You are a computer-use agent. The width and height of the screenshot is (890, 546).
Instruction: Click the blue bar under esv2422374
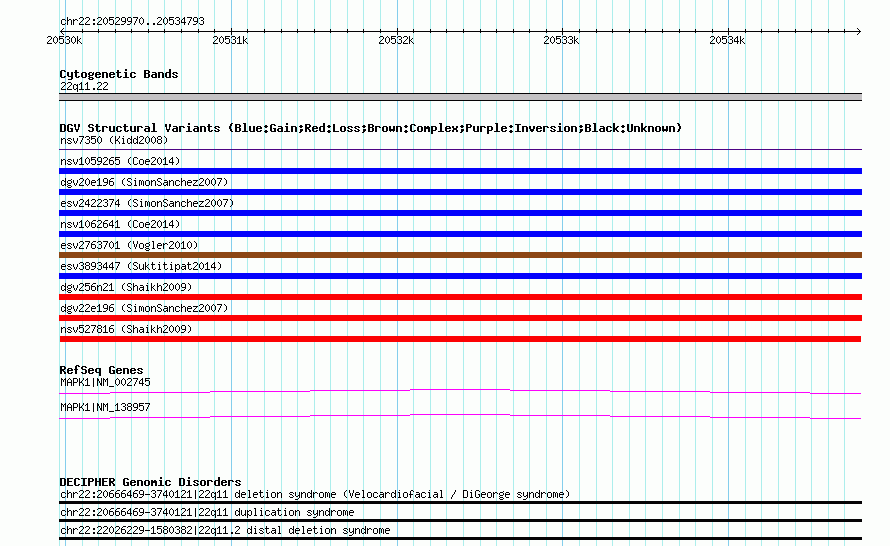[x=460, y=213]
